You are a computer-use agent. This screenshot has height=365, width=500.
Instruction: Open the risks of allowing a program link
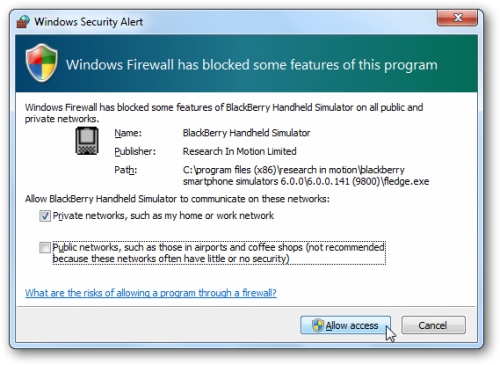pos(151,293)
